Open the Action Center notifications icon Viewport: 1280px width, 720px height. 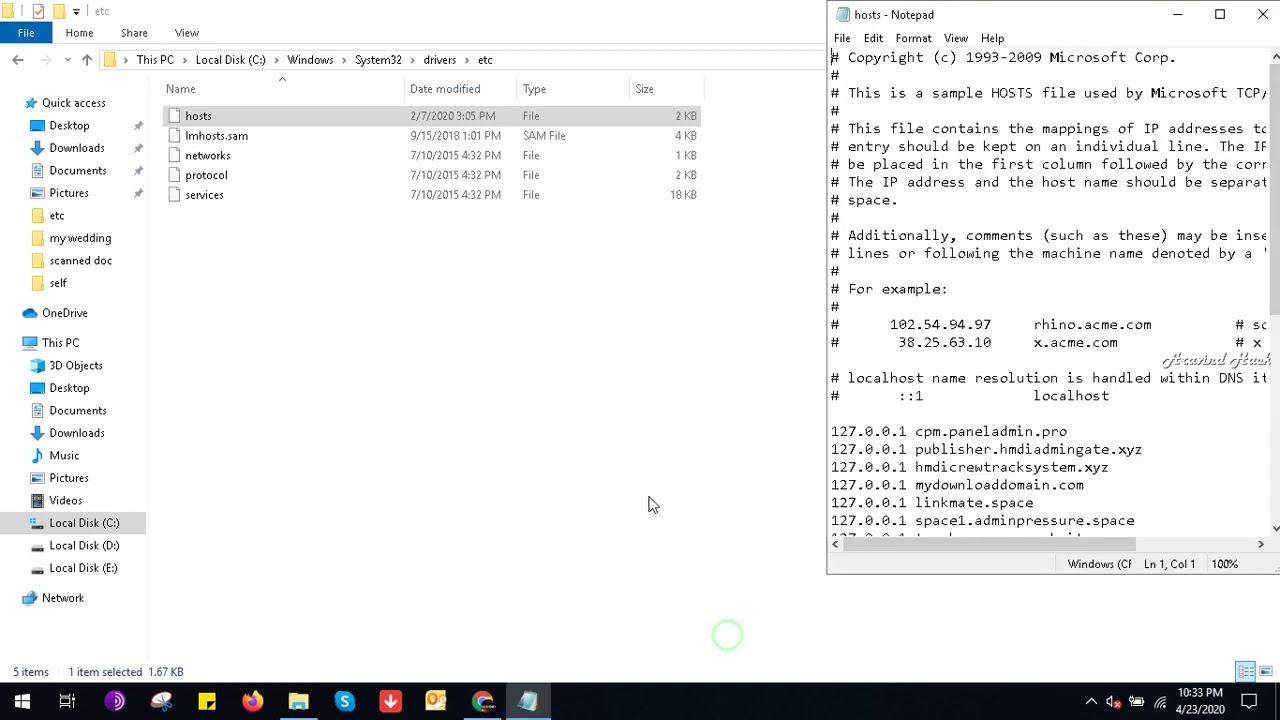(x=1249, y=701)
